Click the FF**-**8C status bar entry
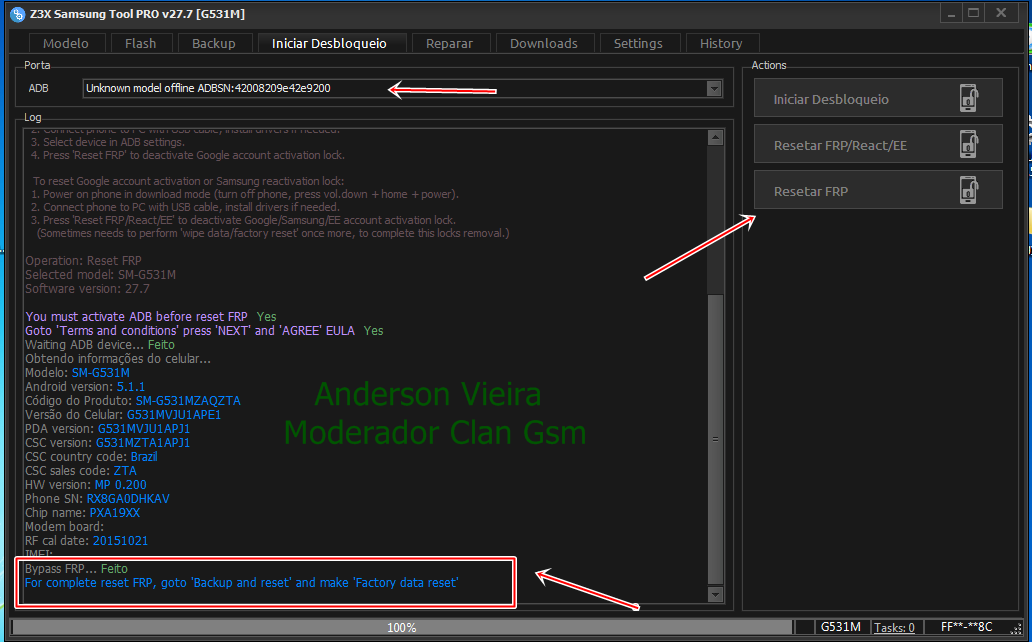The image size is (1032, 642). tap(967, 627)
